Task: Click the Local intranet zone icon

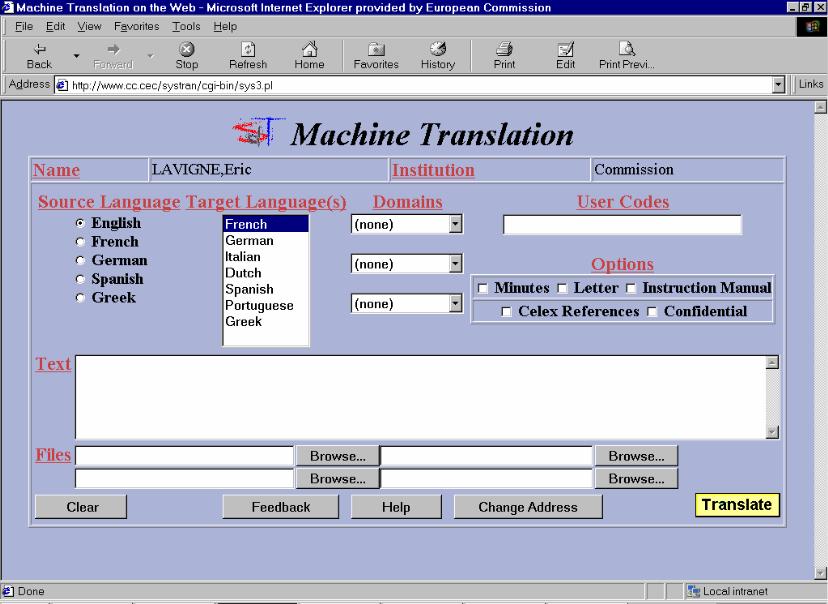Action: [x=693, y=591]
